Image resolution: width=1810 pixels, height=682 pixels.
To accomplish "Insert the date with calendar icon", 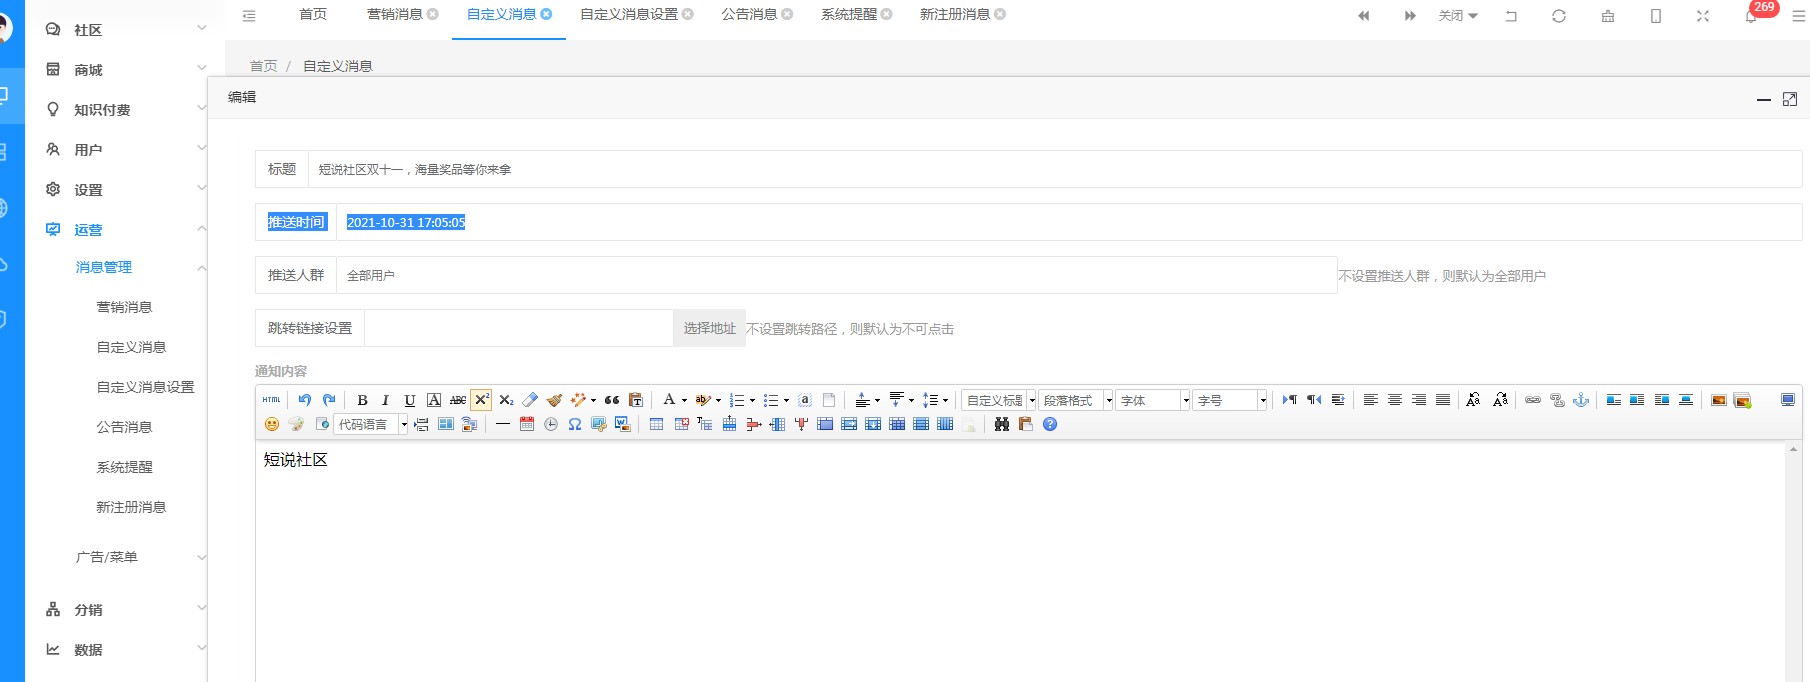I will (x=527, y=424).
